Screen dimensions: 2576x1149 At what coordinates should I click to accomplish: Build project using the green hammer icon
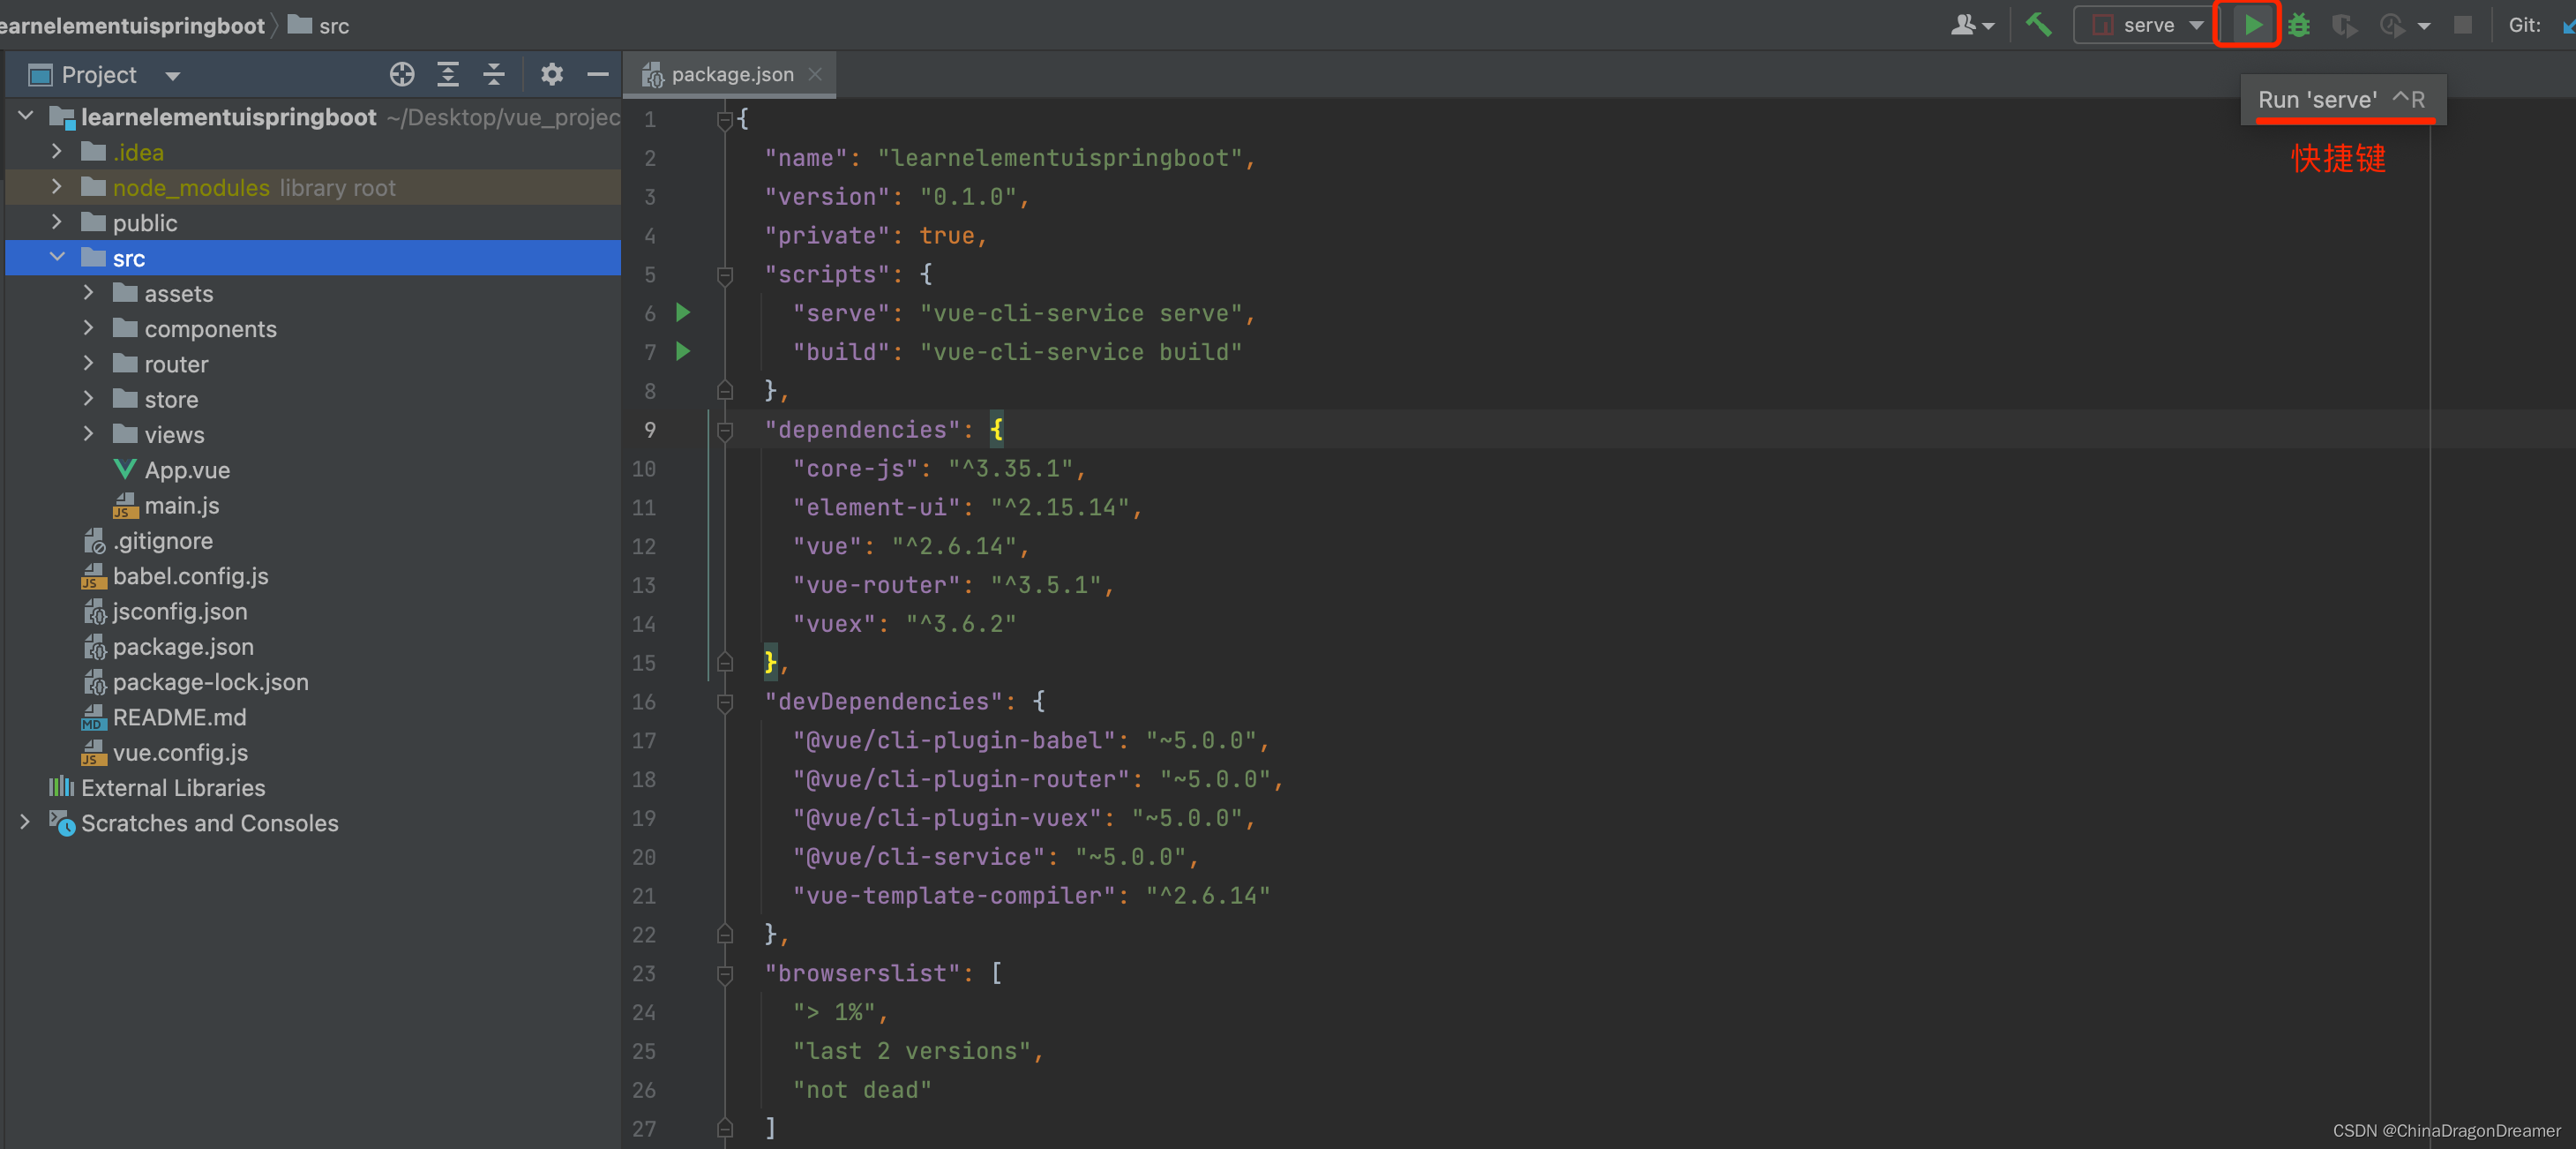click(2038, 25)
